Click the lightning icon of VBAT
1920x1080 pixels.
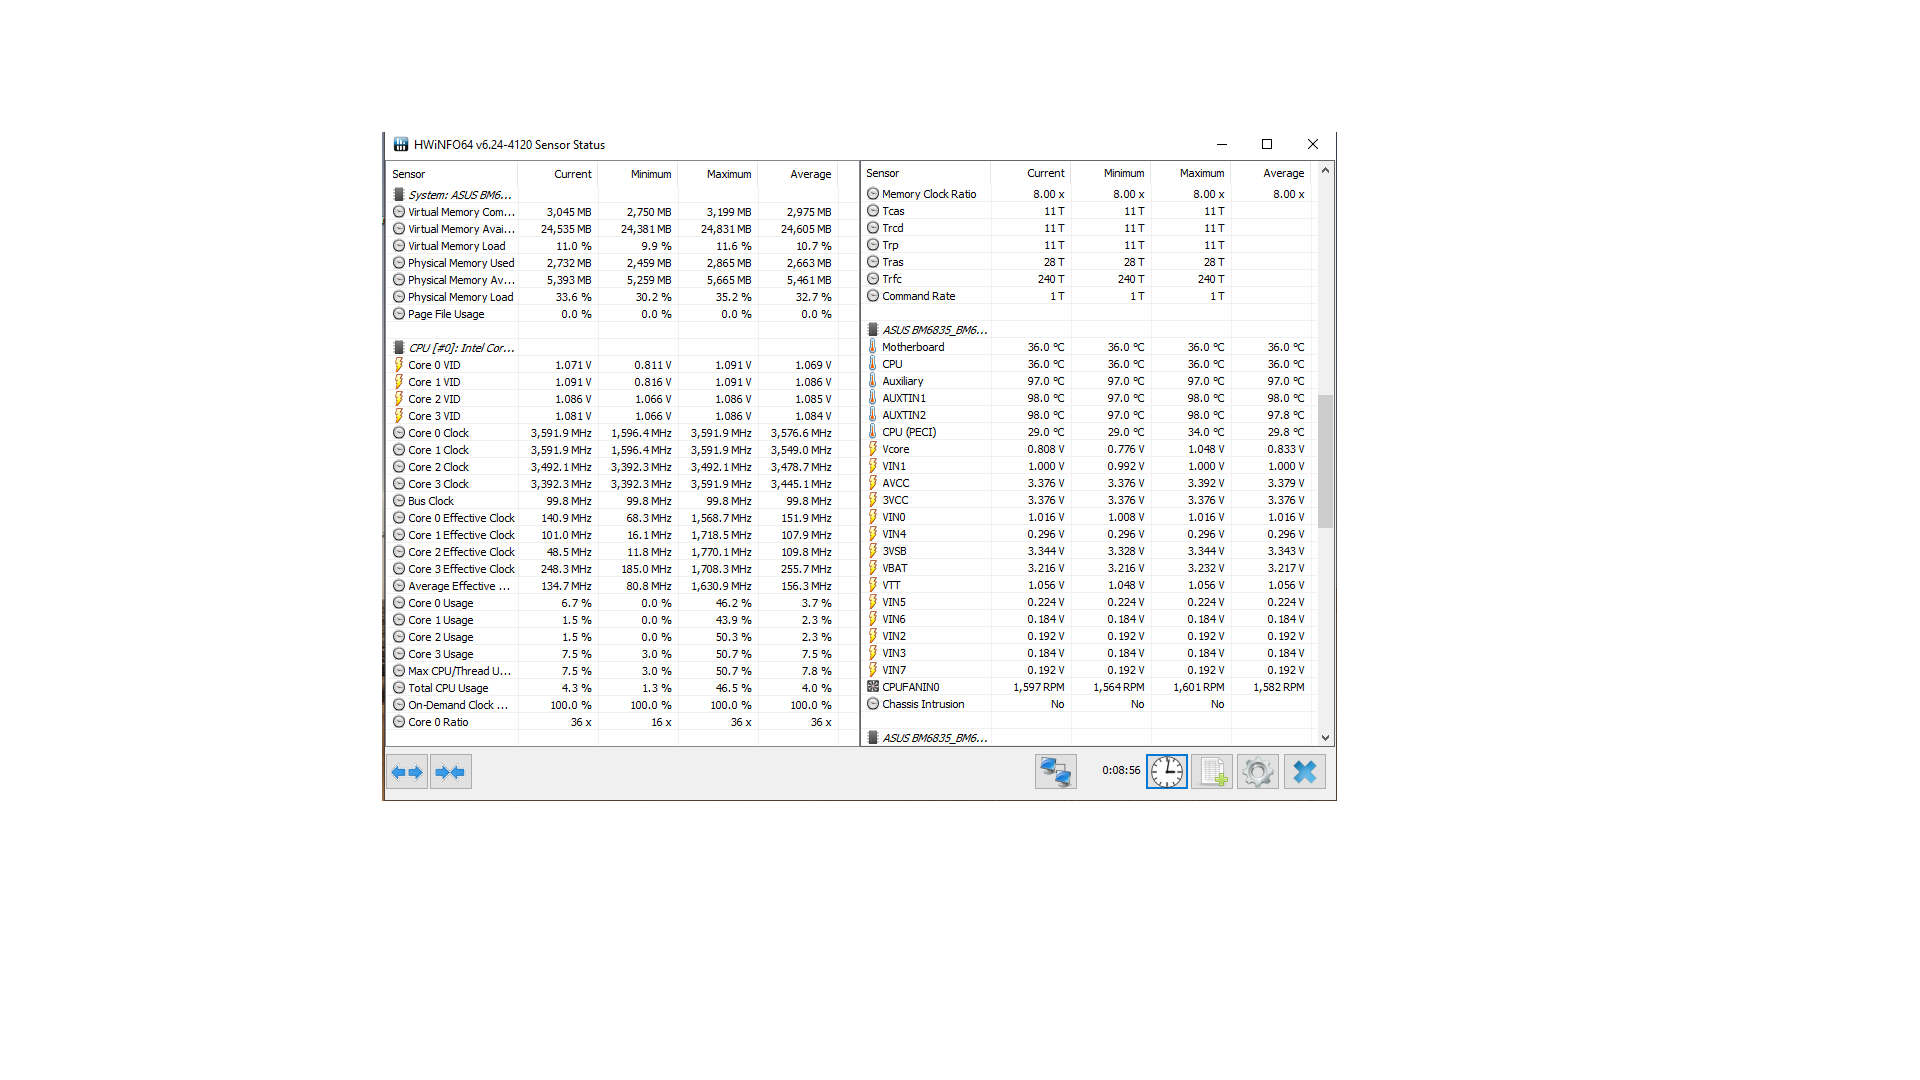coord(873,568)
